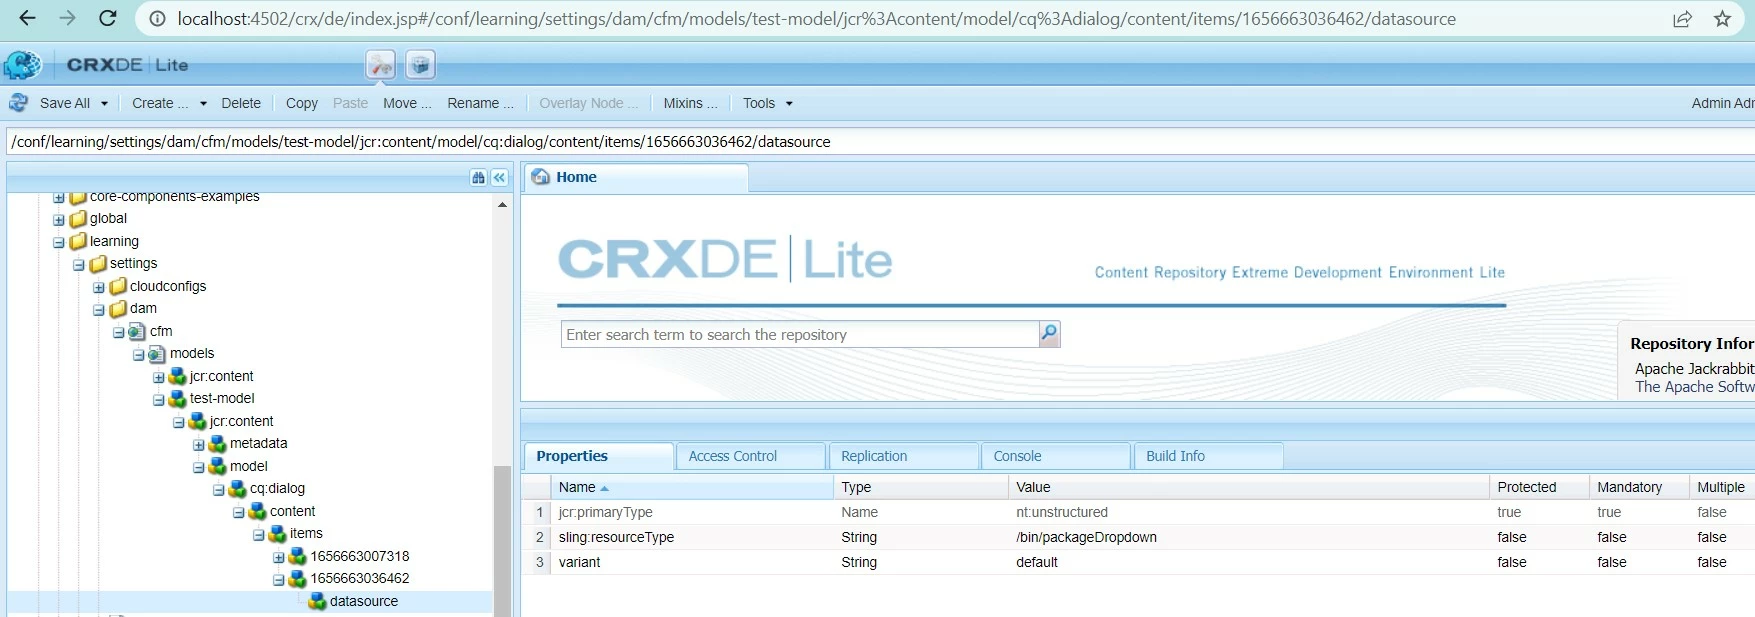
Task: Click the Move toolbar button
Action: (407, 103)
